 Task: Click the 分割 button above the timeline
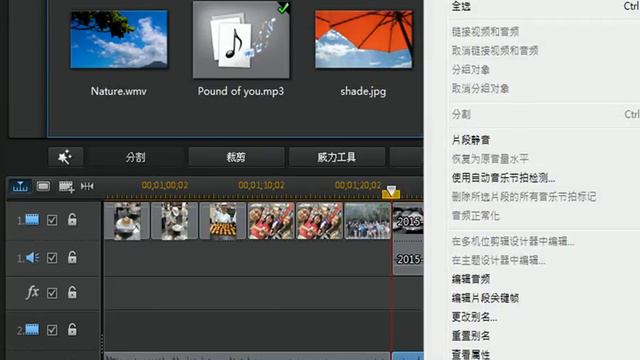click(x=136, y=157)
